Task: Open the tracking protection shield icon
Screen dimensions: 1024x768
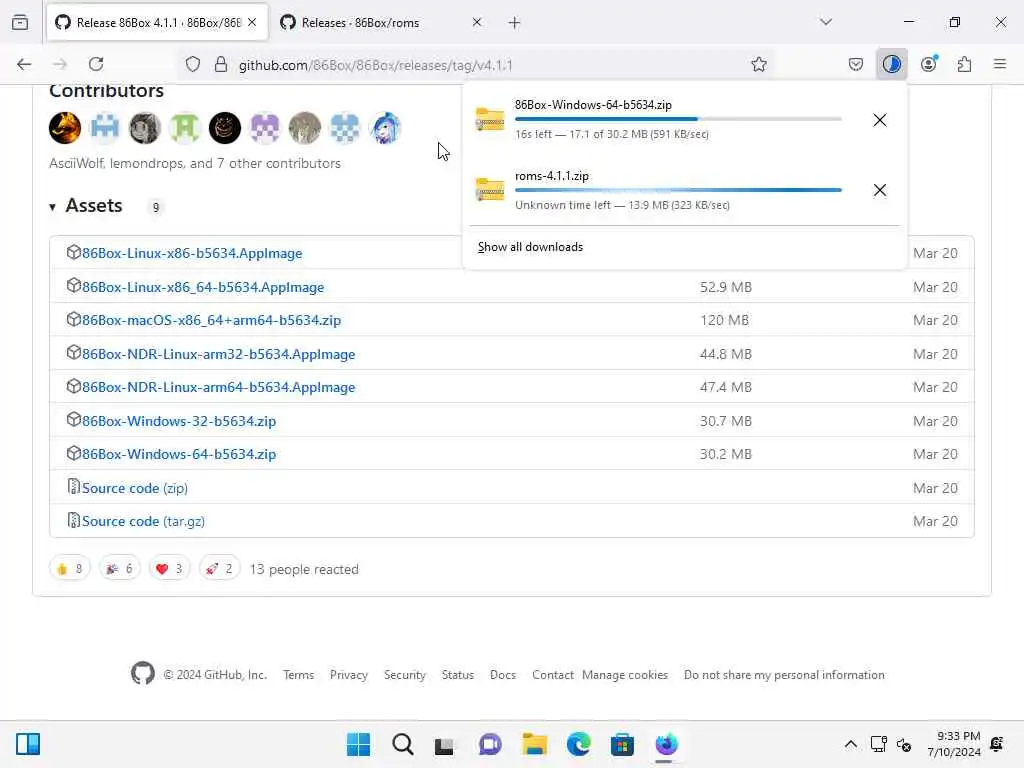Action: (x=193, y=64)
